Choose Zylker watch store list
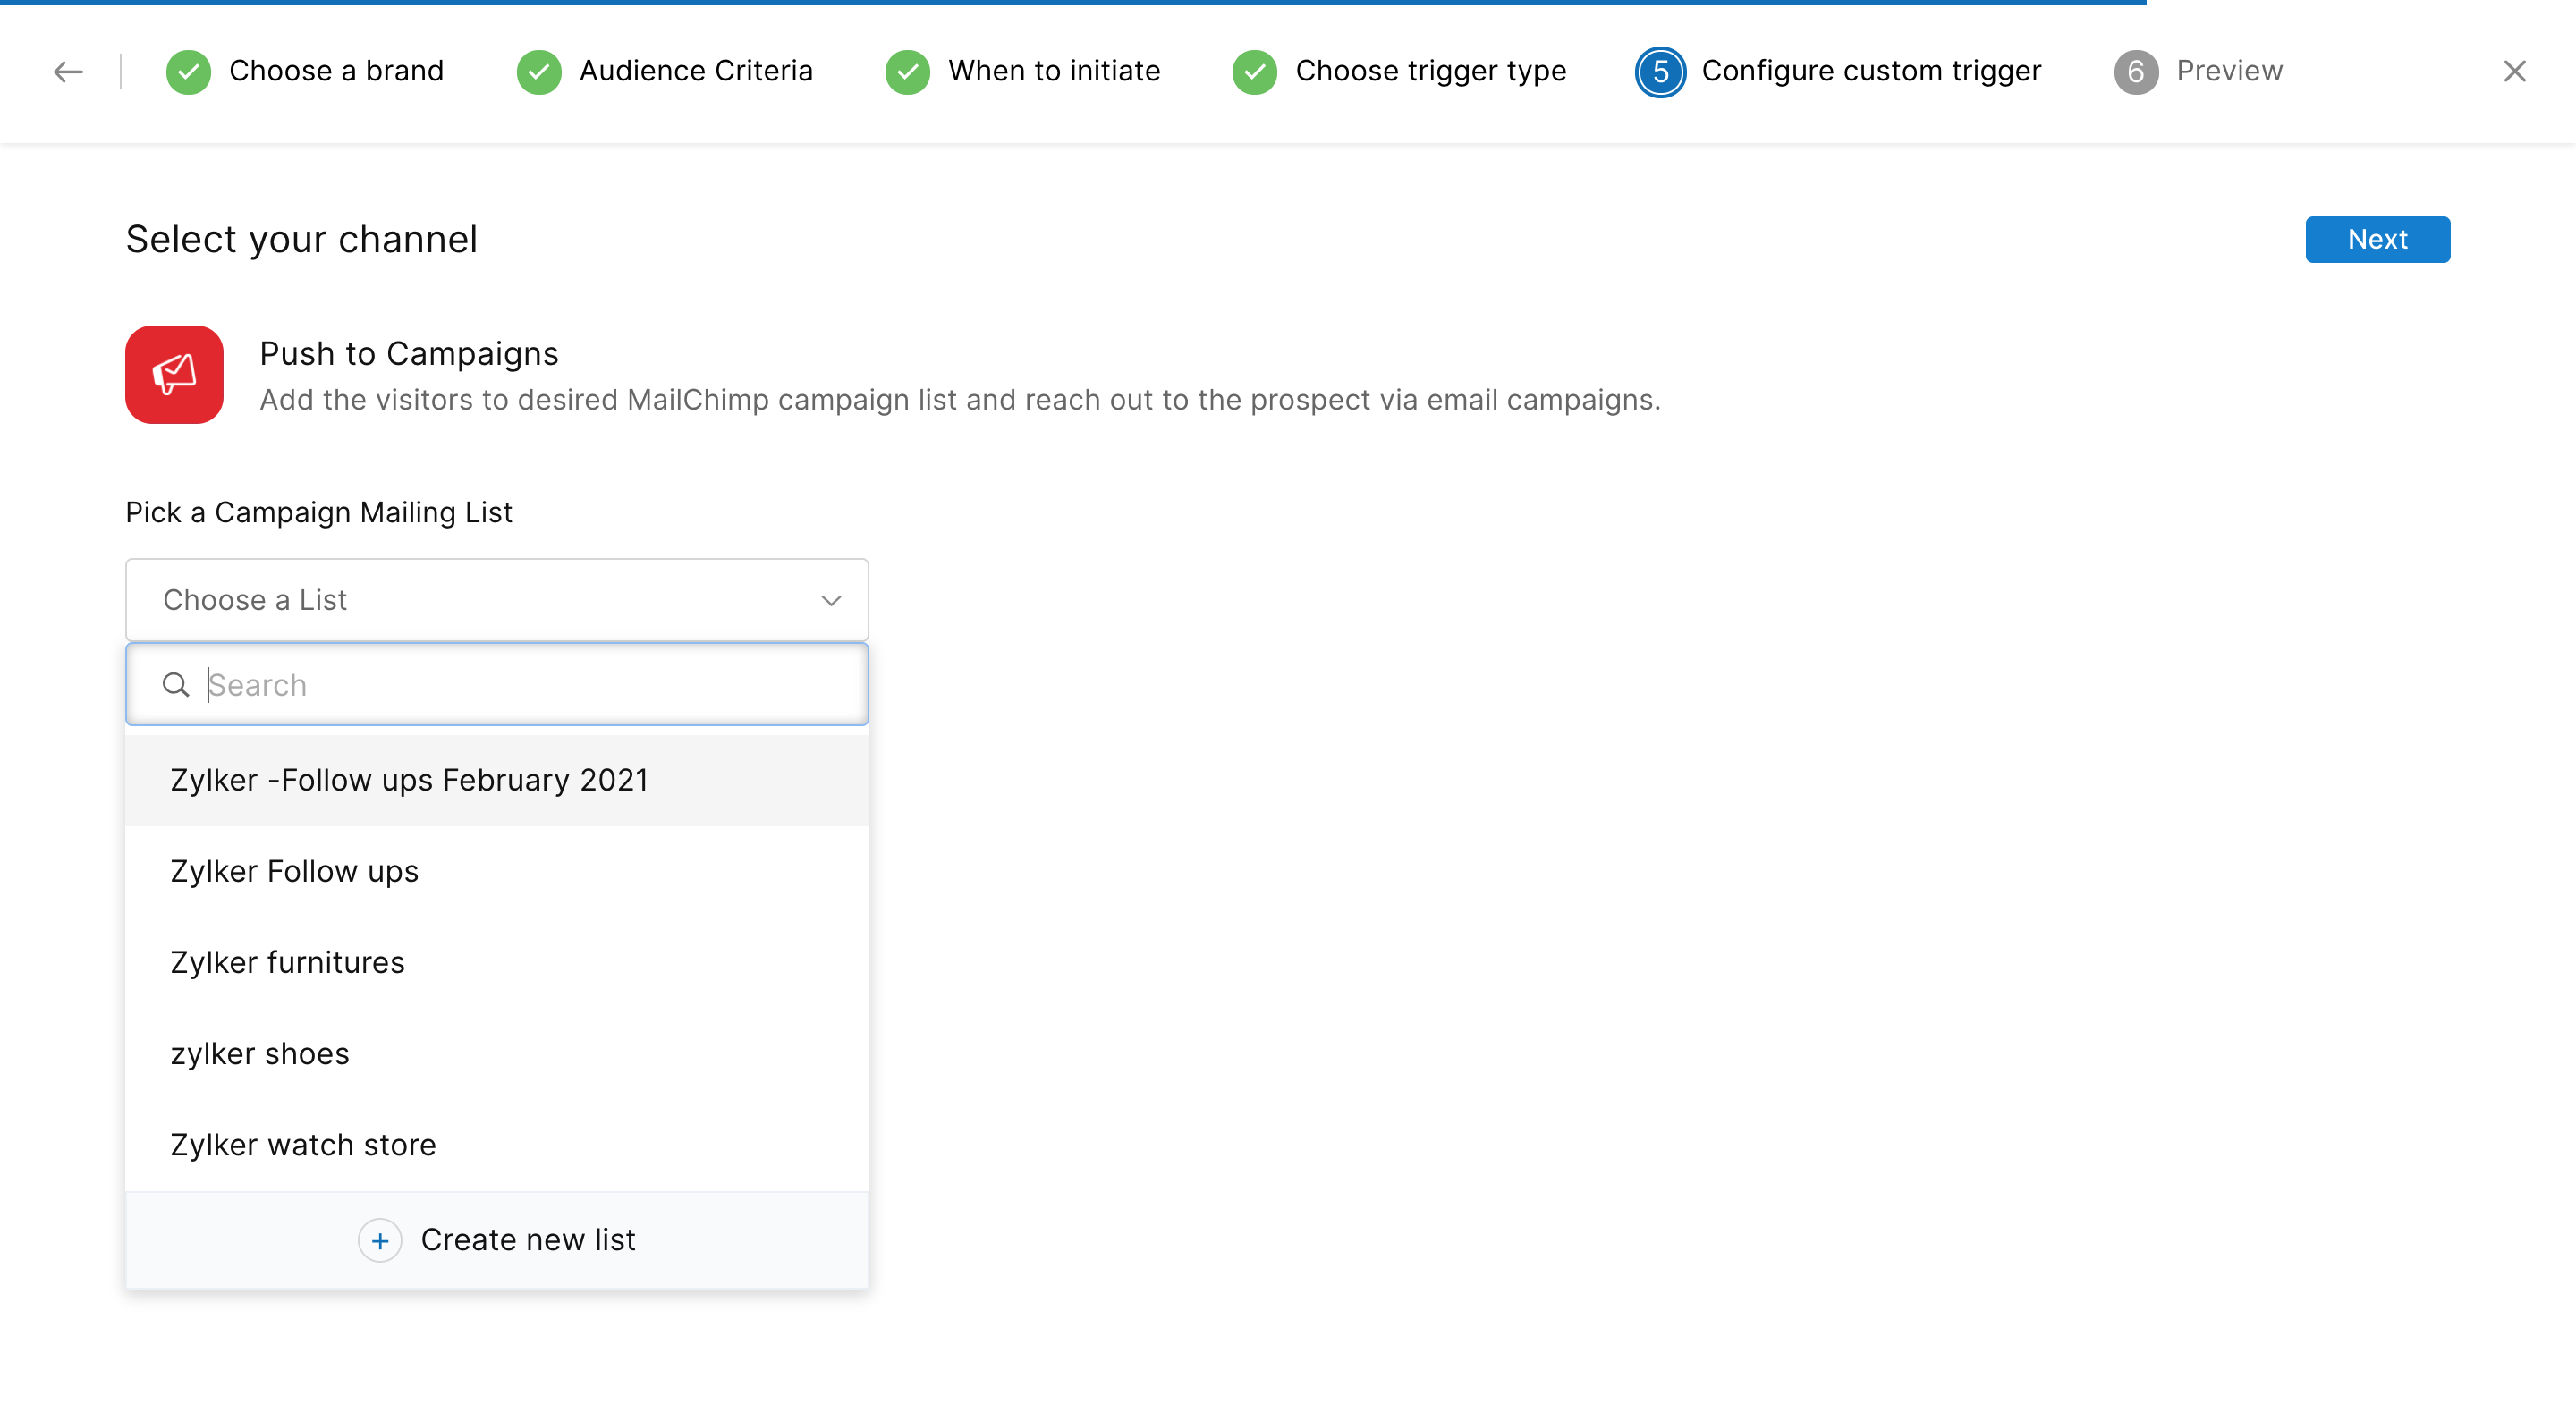The height and width of the screenshot is (1404, 2576). 303,1144
